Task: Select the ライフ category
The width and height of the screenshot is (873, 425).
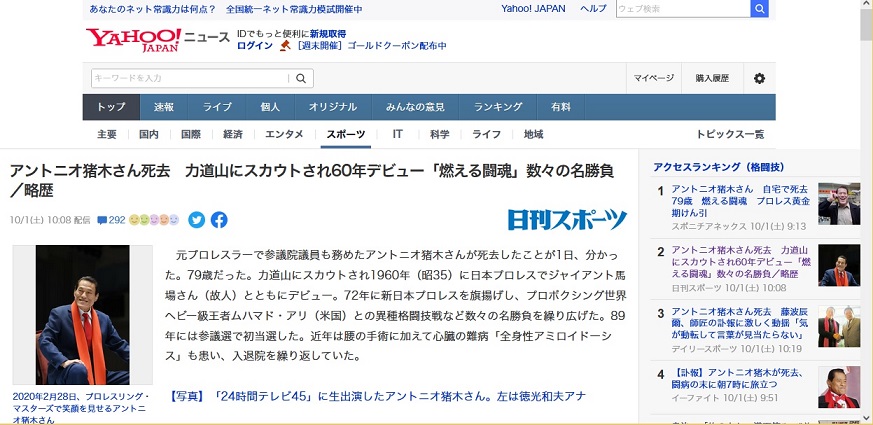Action: click(x=487, y=134)
